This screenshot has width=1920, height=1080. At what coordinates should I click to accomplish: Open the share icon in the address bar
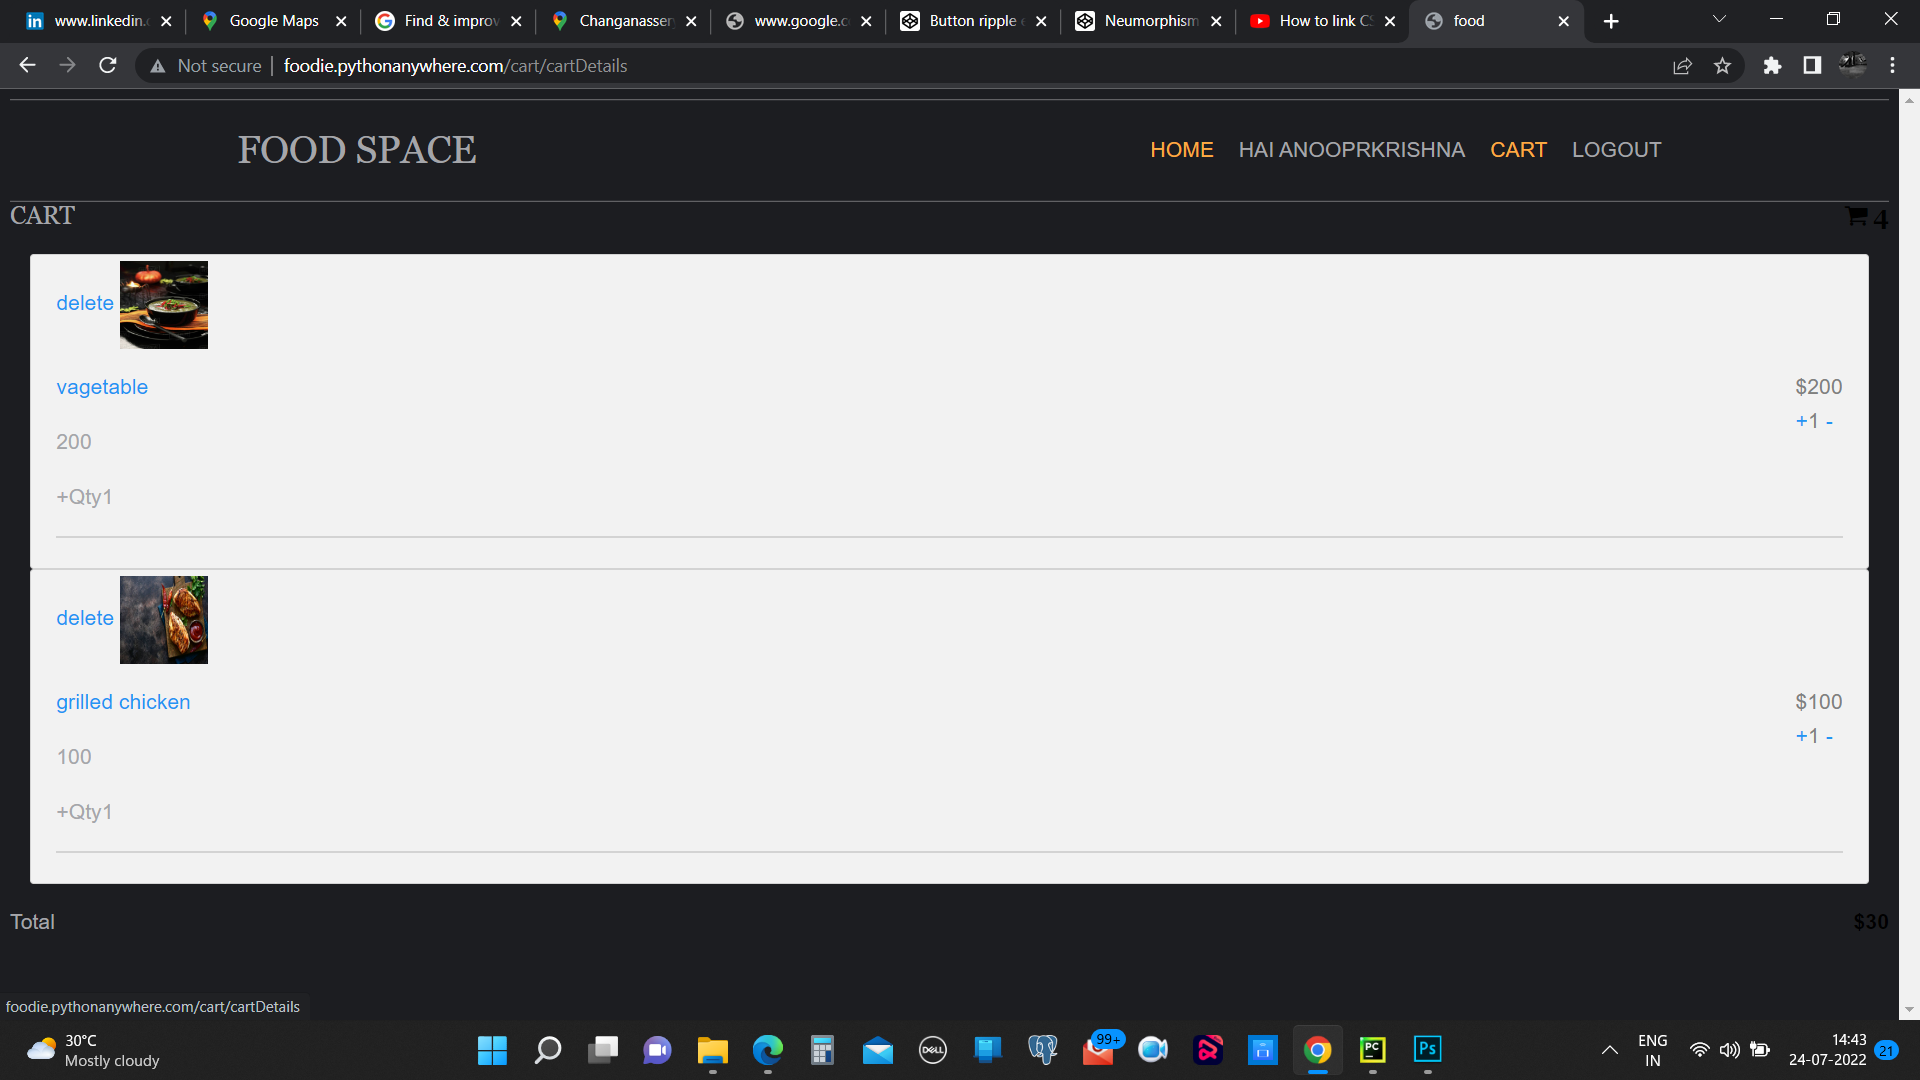click(1683, 65)
